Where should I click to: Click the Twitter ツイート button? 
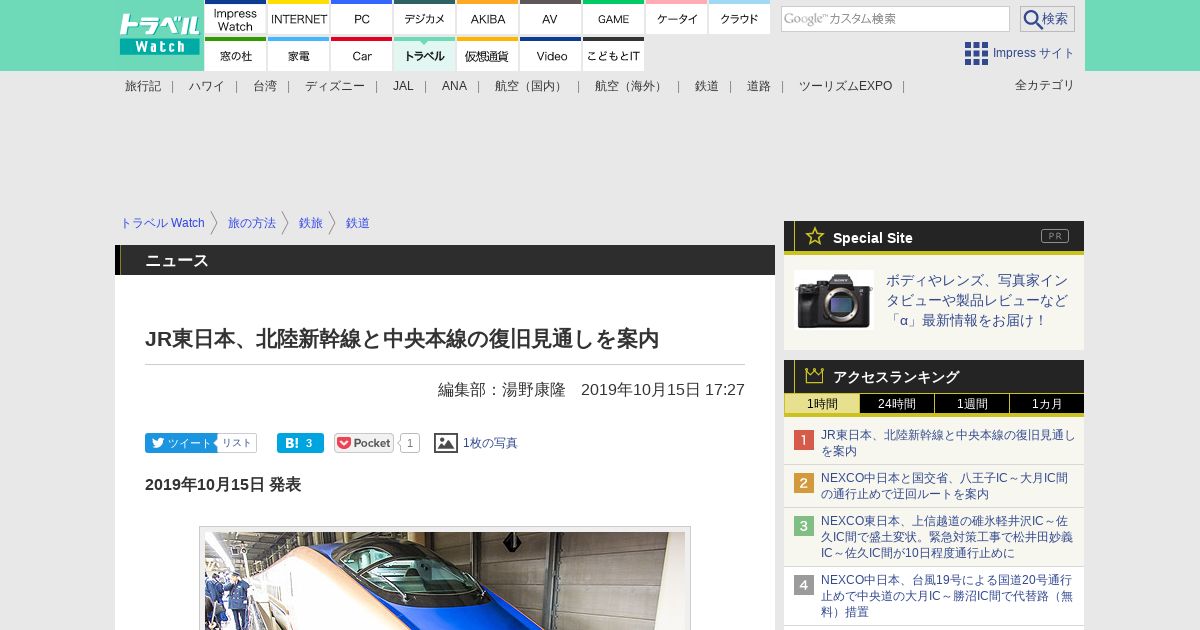click(180, 443)
